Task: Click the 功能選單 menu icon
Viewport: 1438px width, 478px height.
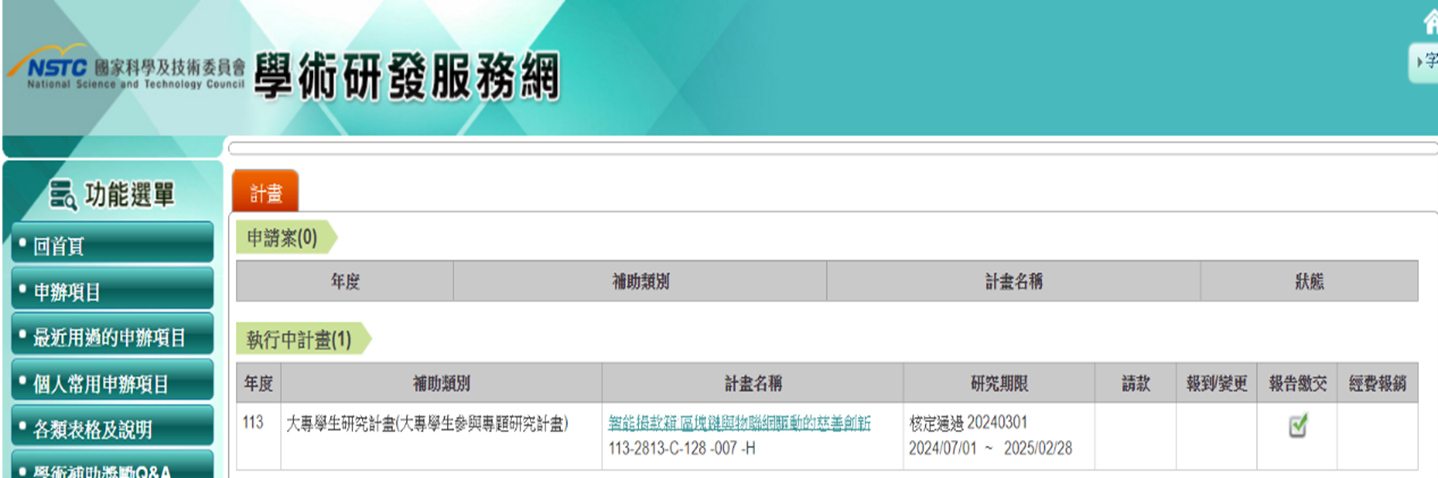Action: (x=63, y=196)
